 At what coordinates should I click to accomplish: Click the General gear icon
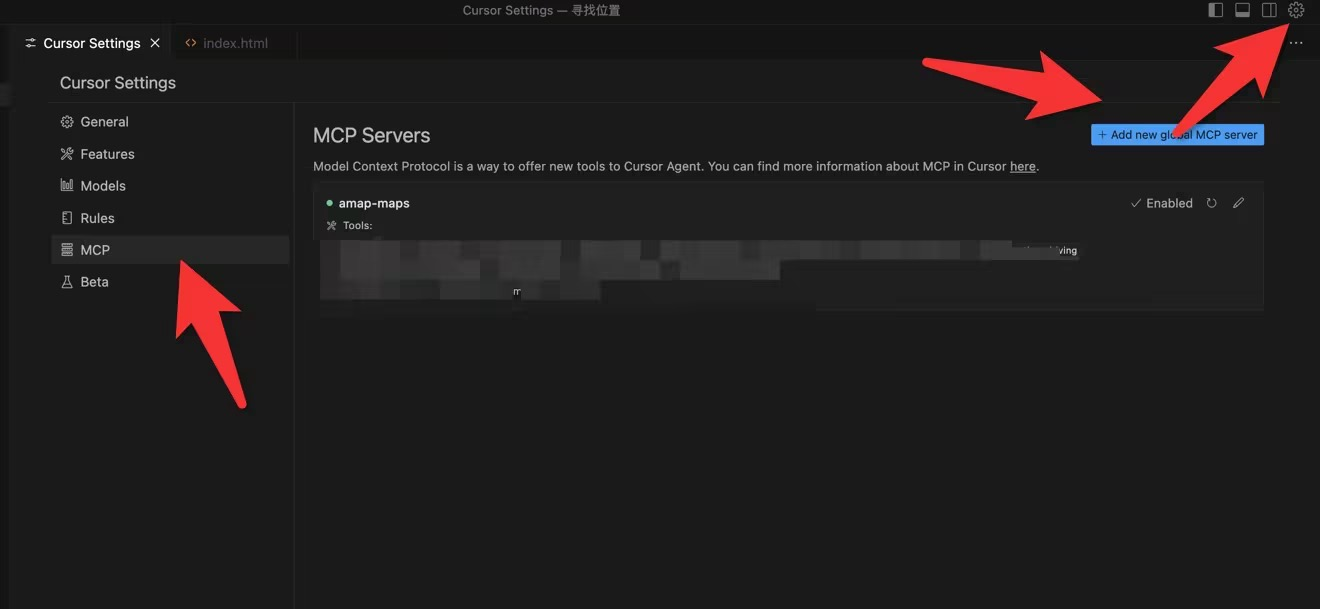click(67, 122)
